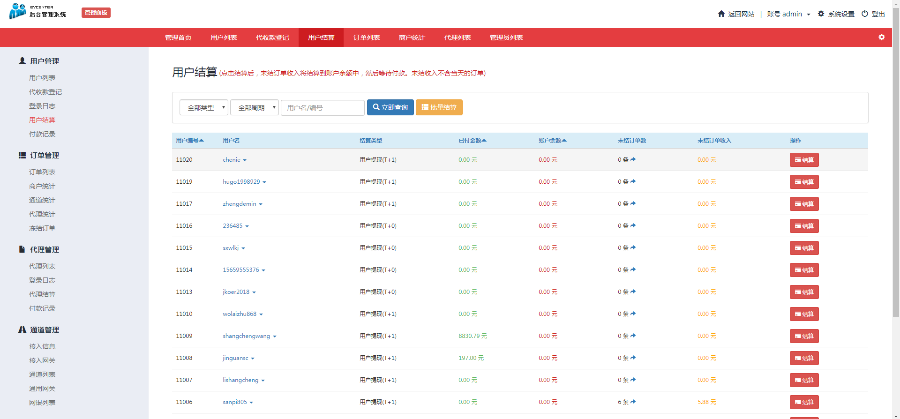
Task: Expand the dropdown for user lishangcheng
Action: (x=263, y=380)
